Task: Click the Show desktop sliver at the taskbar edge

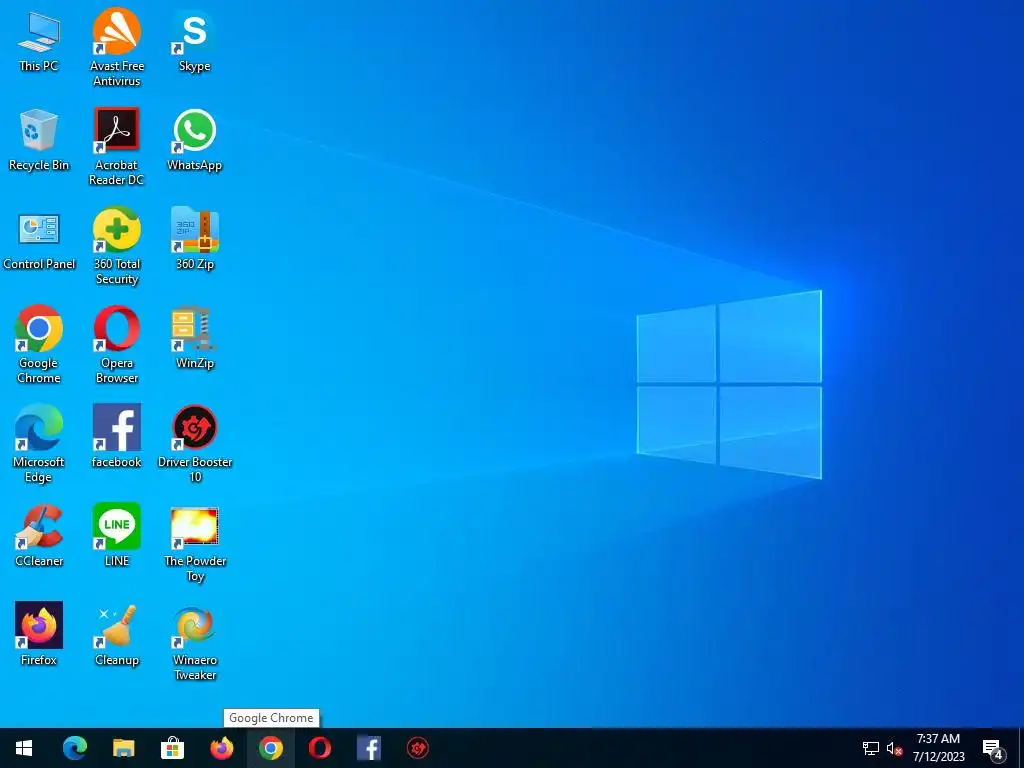Action: [1021, 748]
